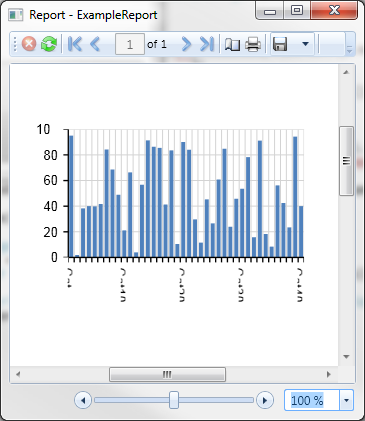Click the current page number field
The height and width of the screenshot is (421, 365).
coord(130,44)
